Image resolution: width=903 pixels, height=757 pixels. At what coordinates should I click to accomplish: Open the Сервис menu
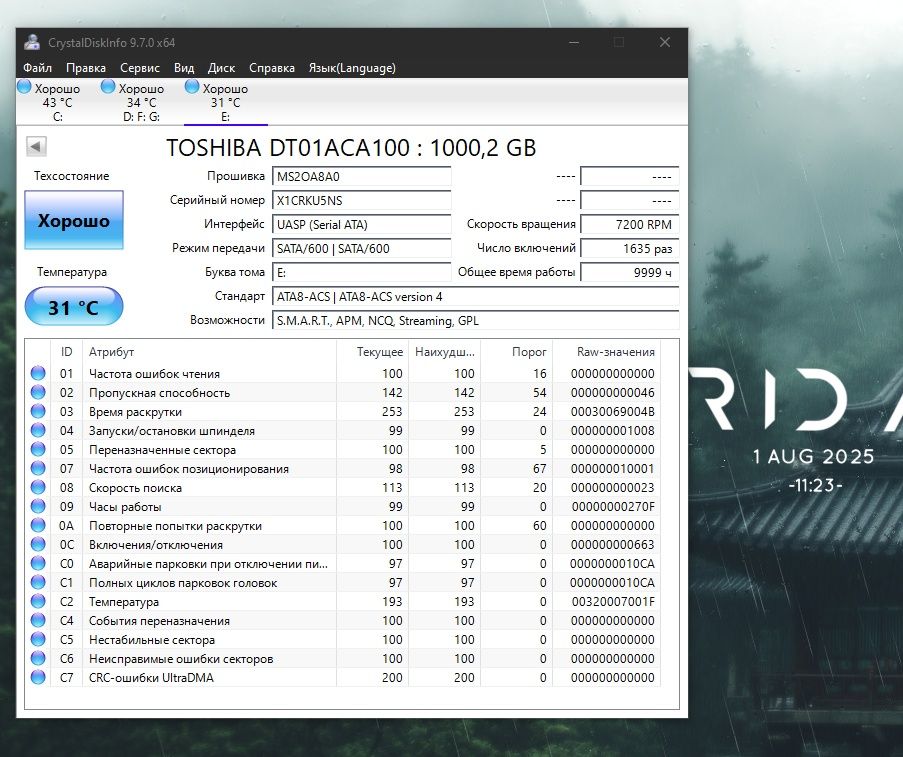click(x=140, y=68)
